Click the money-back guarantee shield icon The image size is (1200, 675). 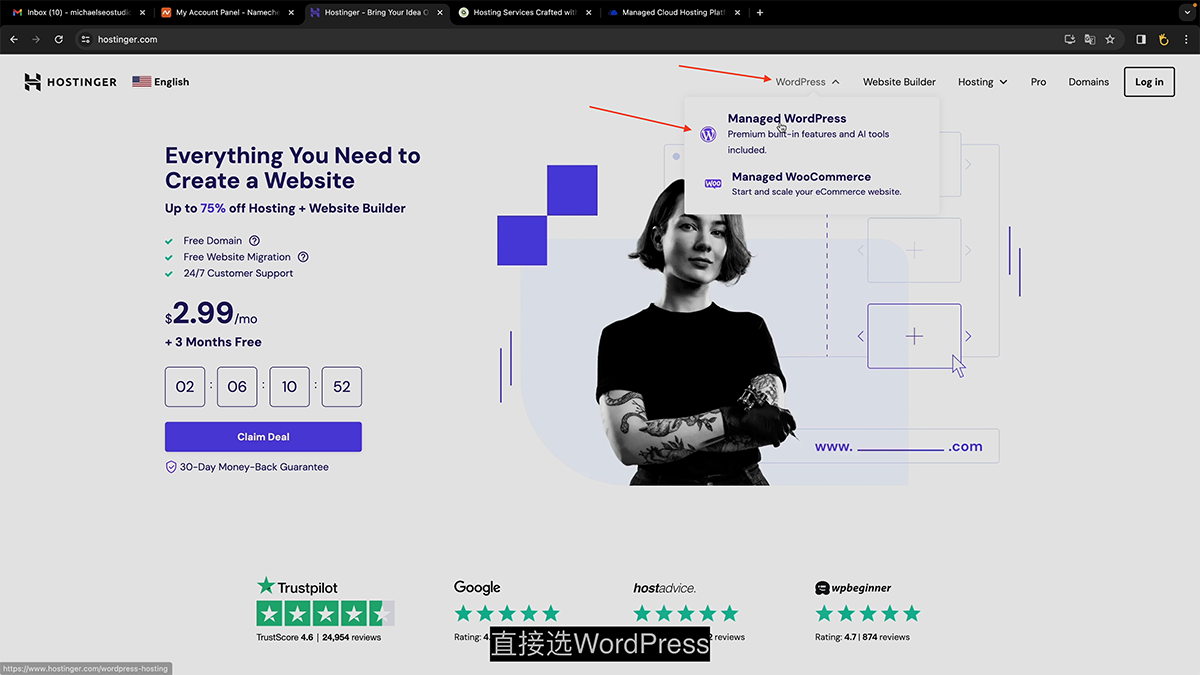pos(171,467)
